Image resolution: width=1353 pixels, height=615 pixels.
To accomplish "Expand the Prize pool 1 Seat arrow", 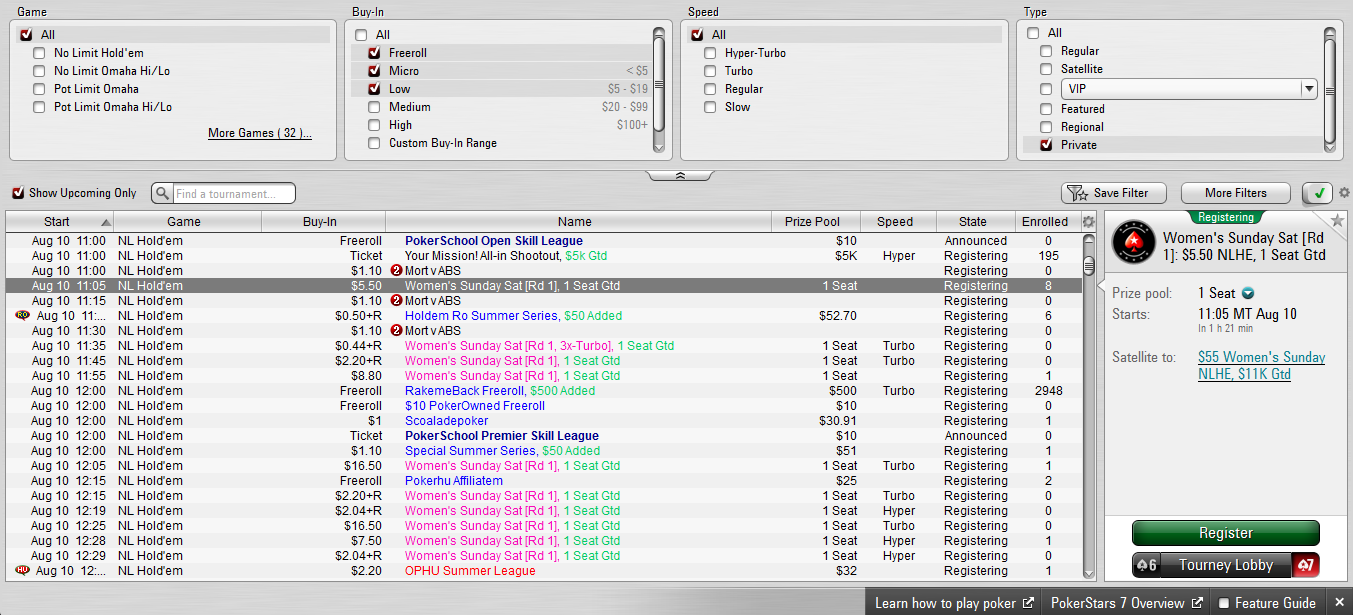I will [1247, 293].
